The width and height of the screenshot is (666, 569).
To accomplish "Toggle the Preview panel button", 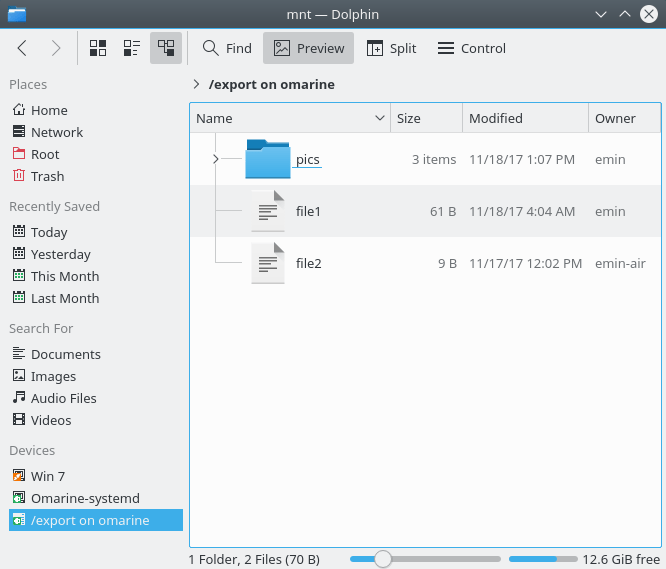I will click(309, 48).
